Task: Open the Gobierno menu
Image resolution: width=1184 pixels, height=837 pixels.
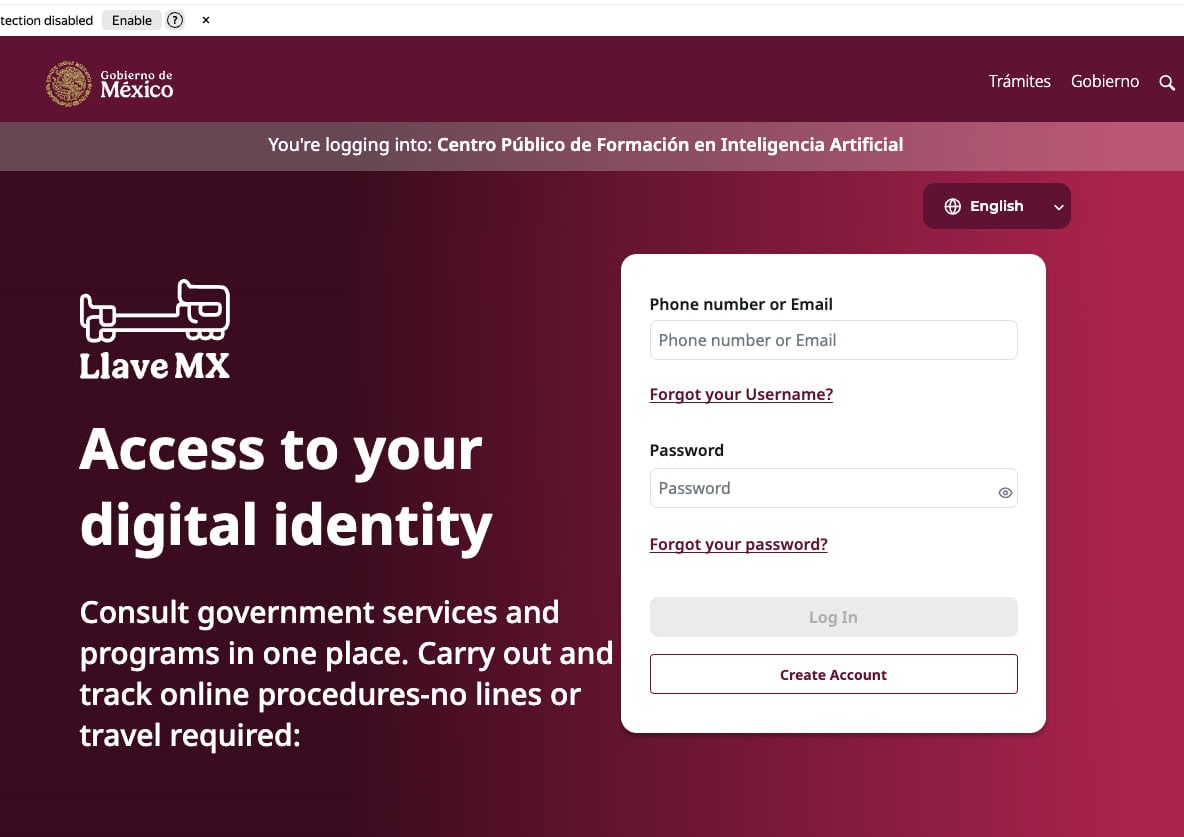Action: 1104,82
